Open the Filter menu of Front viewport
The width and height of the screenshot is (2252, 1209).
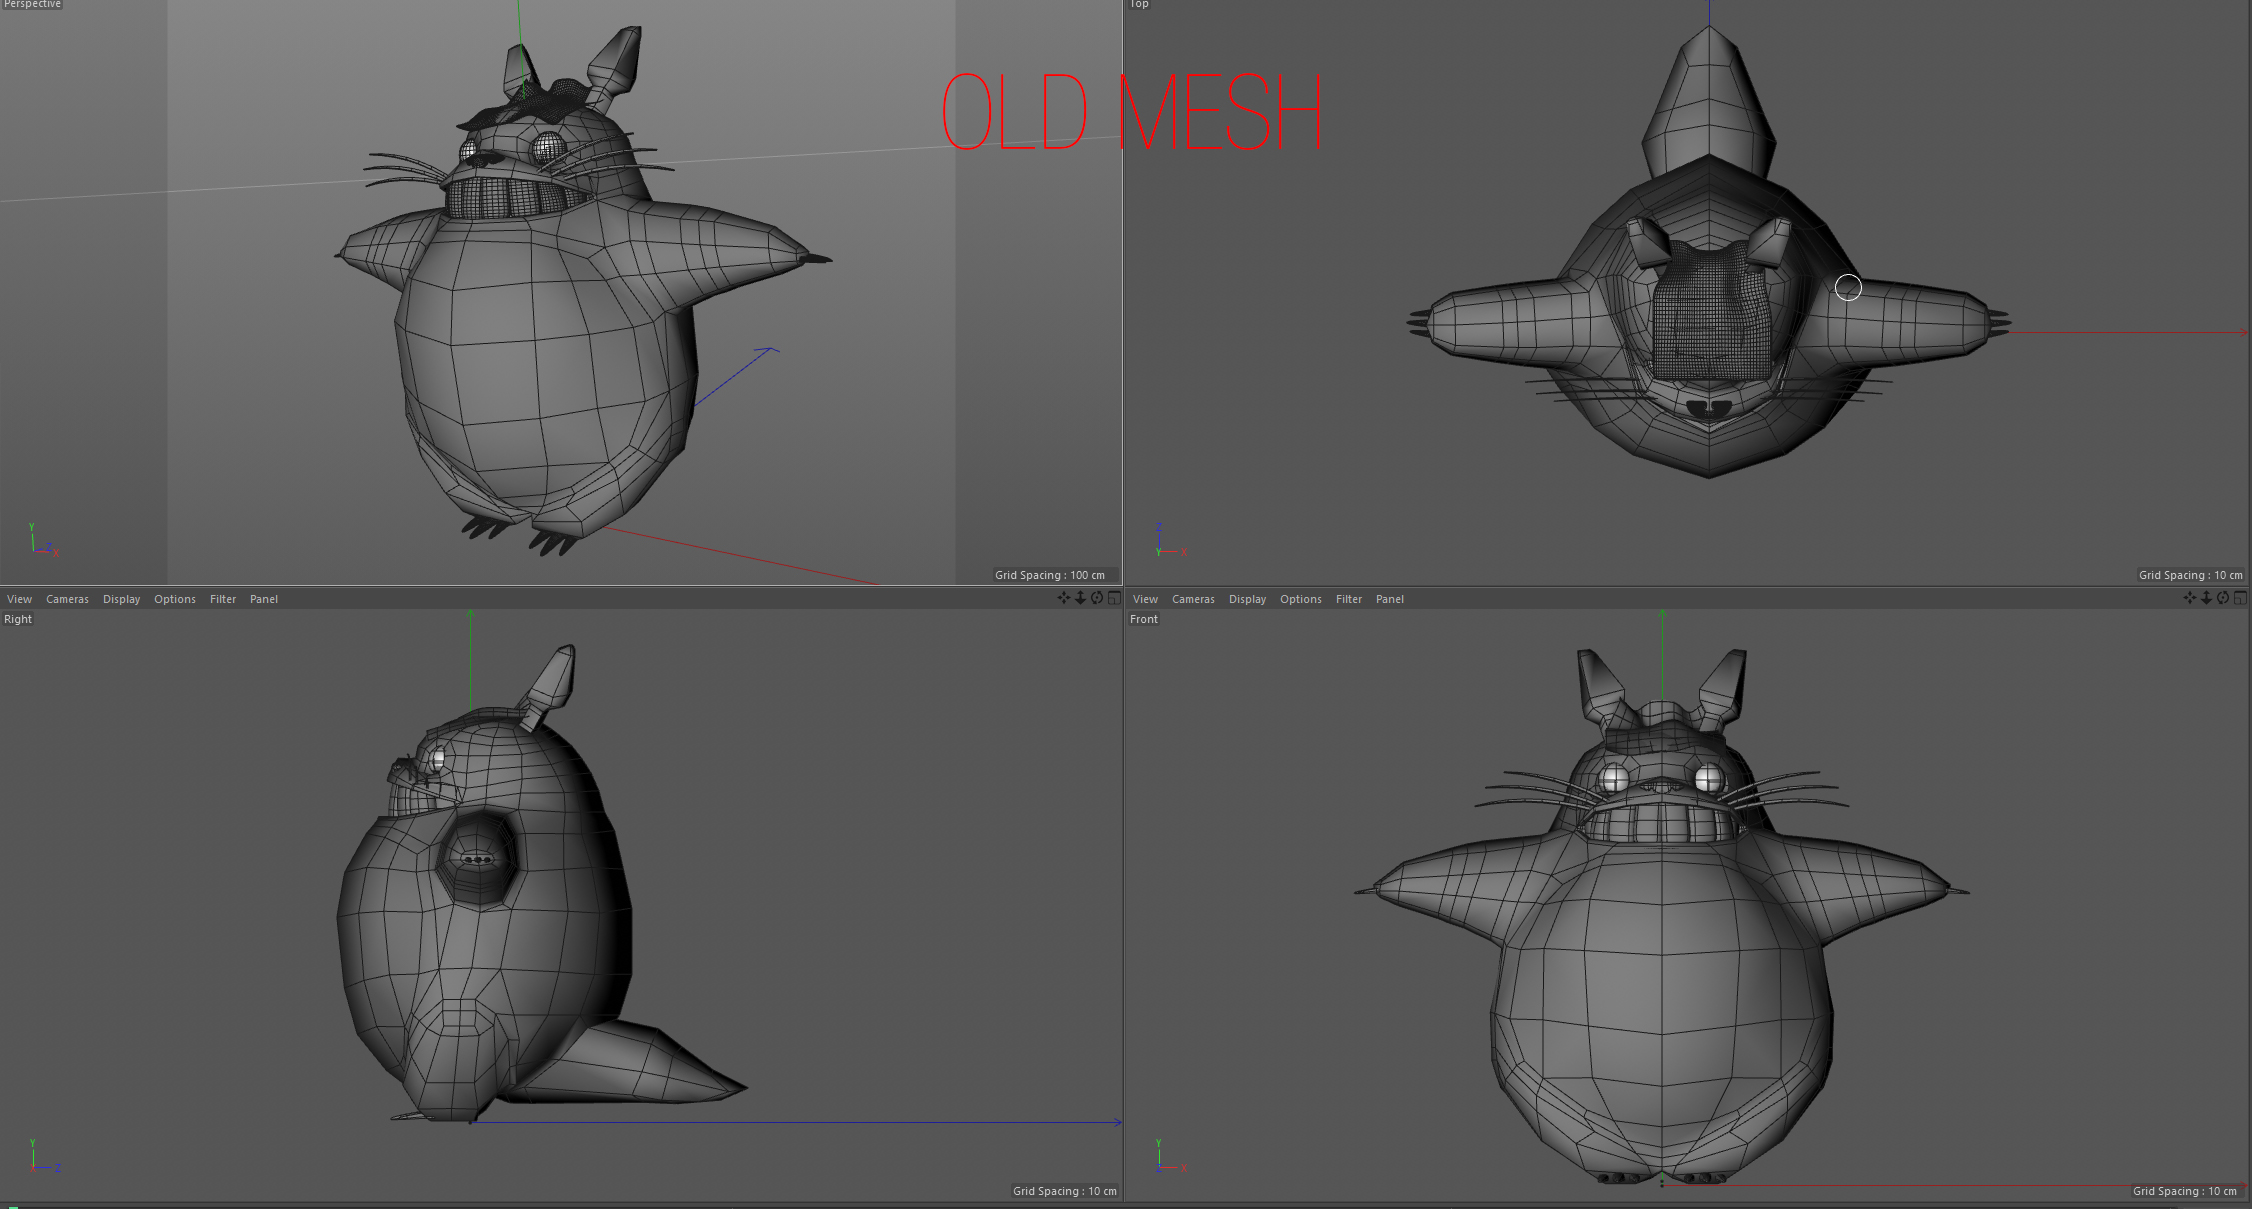pyautogui.click(x=1349, y=599)
